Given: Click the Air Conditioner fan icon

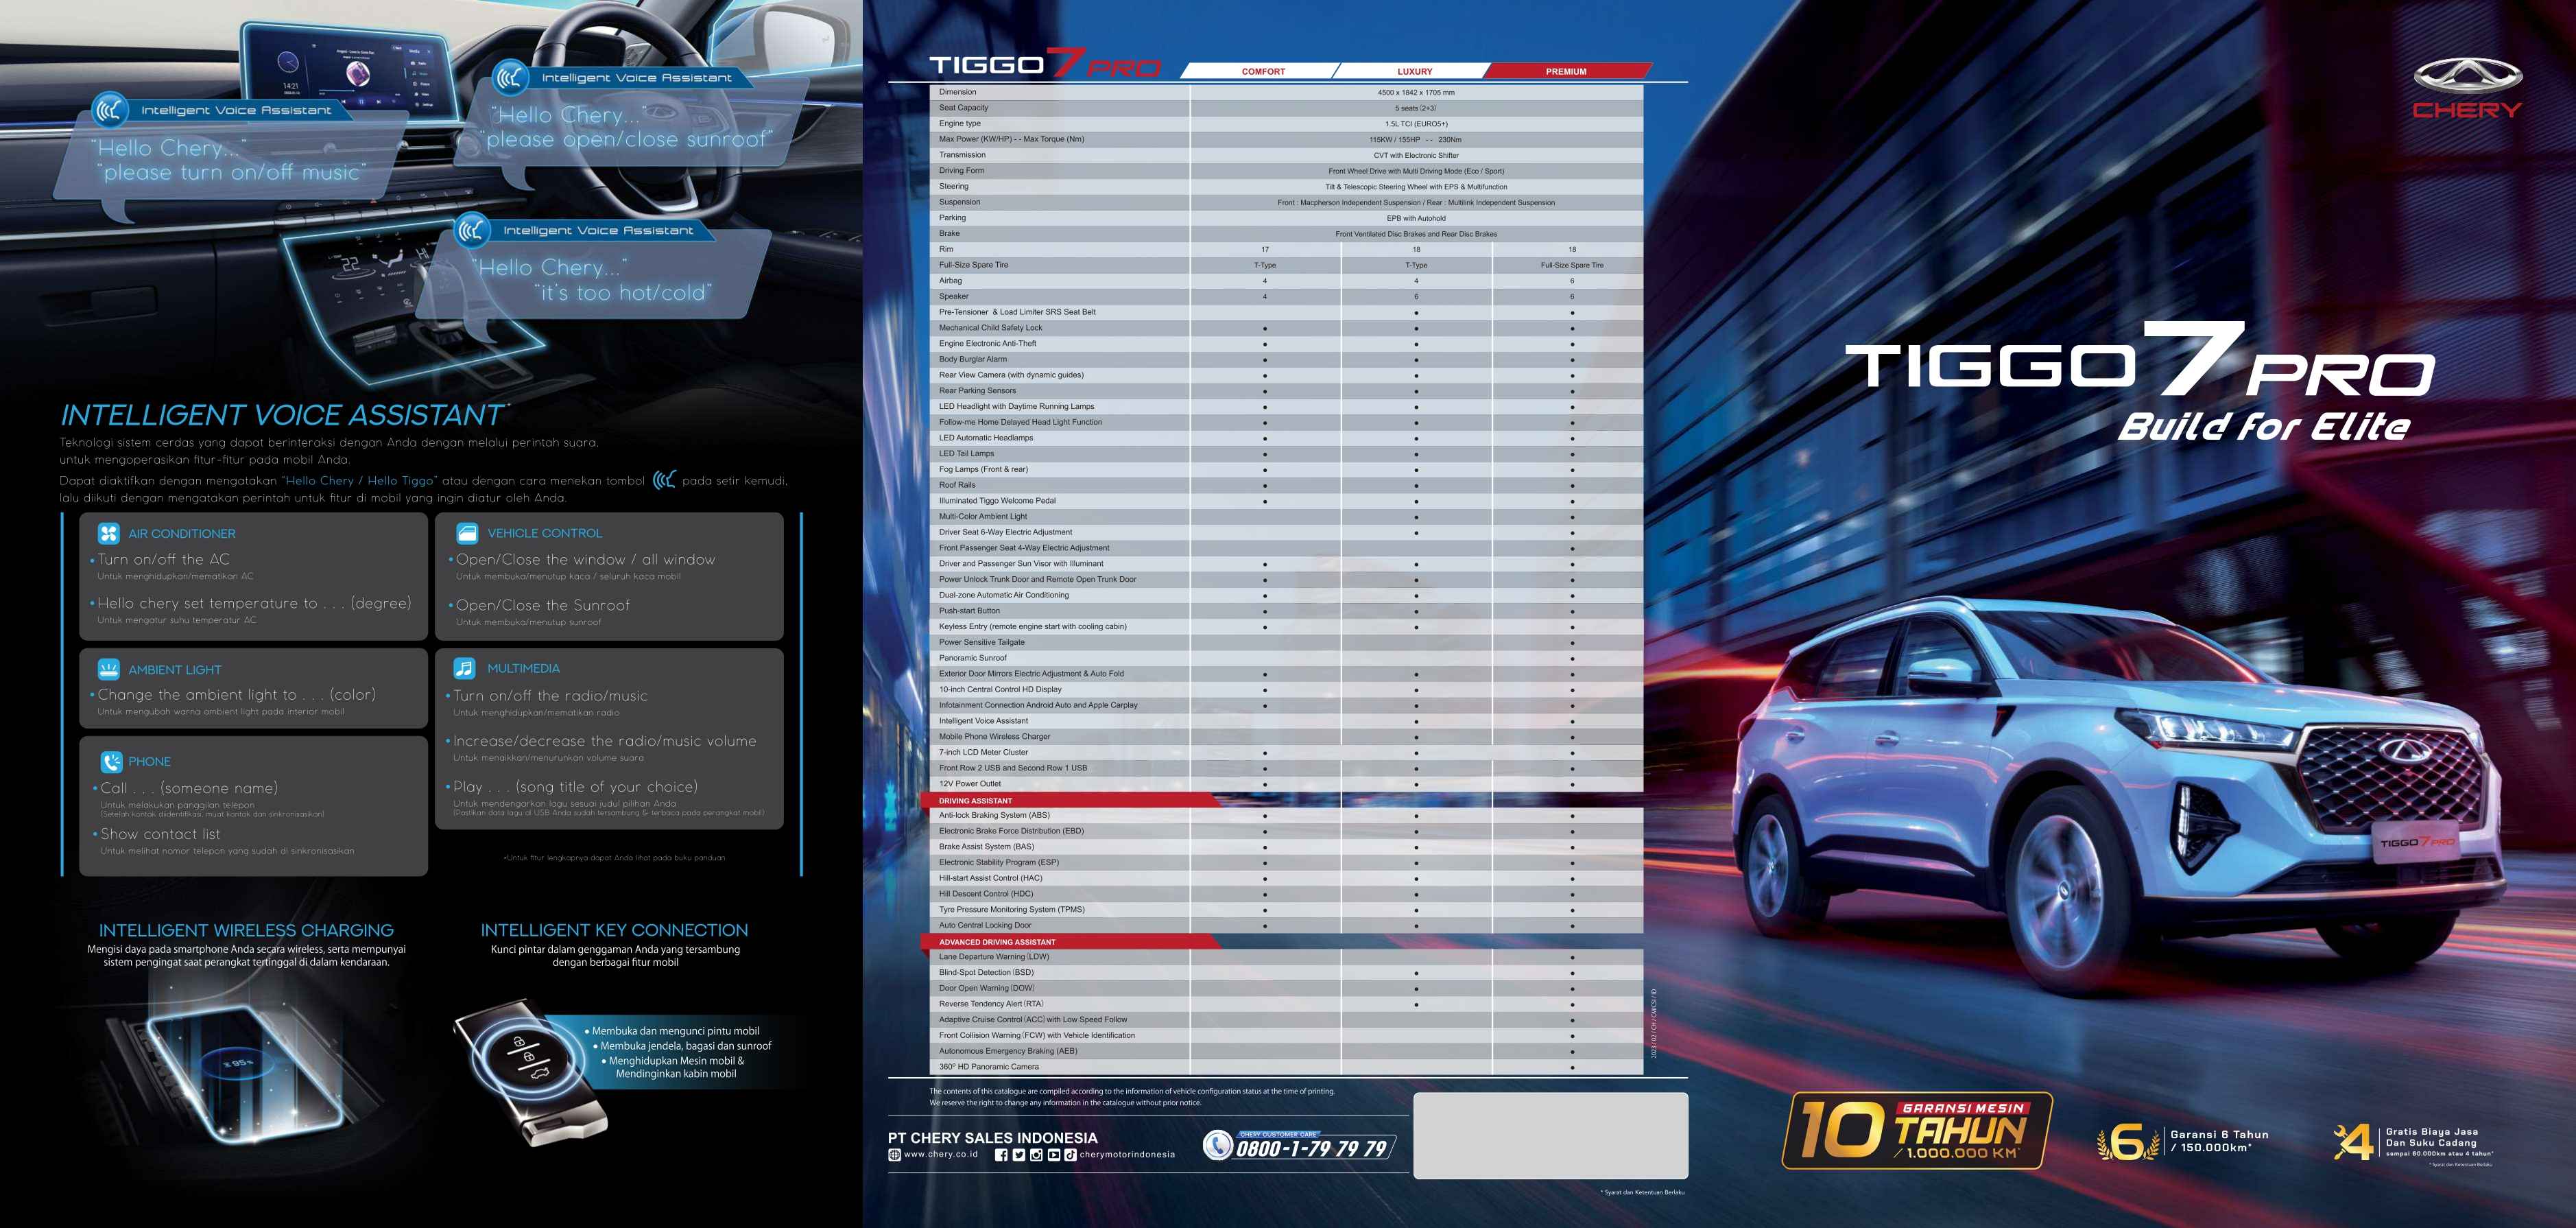Looking at the screenshot, I should point(109,533).
